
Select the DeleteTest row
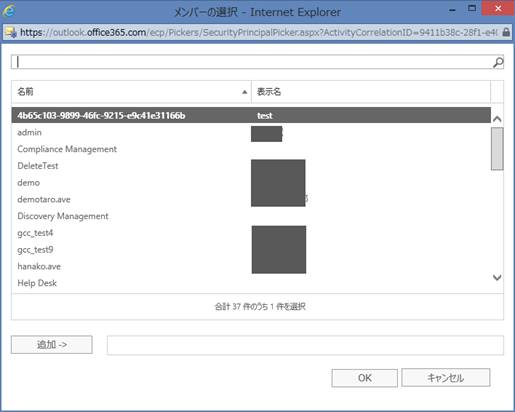tap(251, 166)
